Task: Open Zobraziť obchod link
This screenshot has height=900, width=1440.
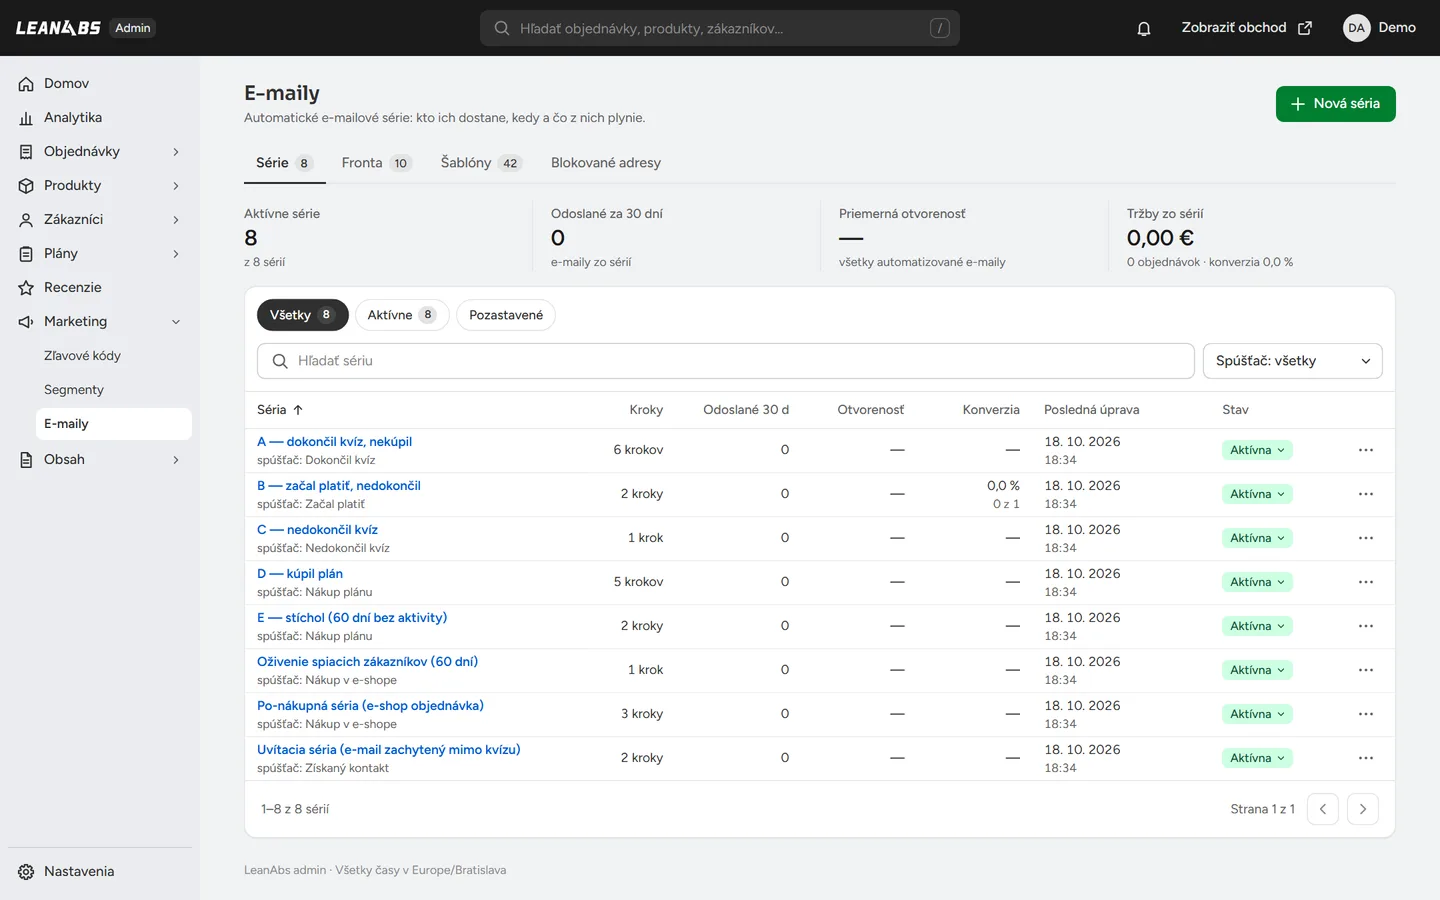Action: tap(1246, 28)
